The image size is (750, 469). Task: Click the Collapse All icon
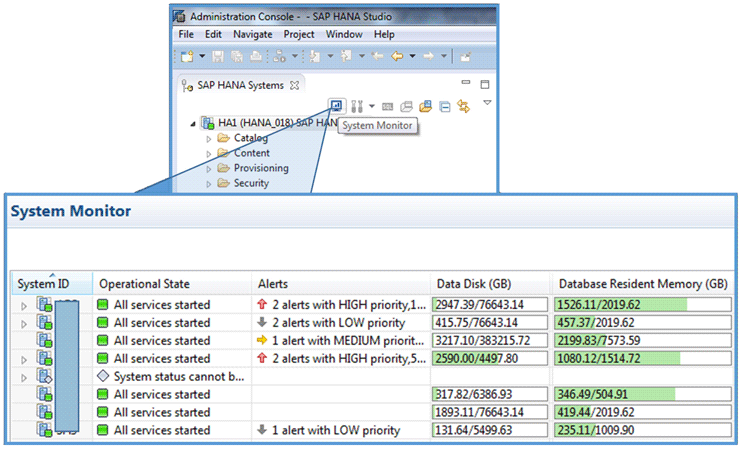click(445, 105)
